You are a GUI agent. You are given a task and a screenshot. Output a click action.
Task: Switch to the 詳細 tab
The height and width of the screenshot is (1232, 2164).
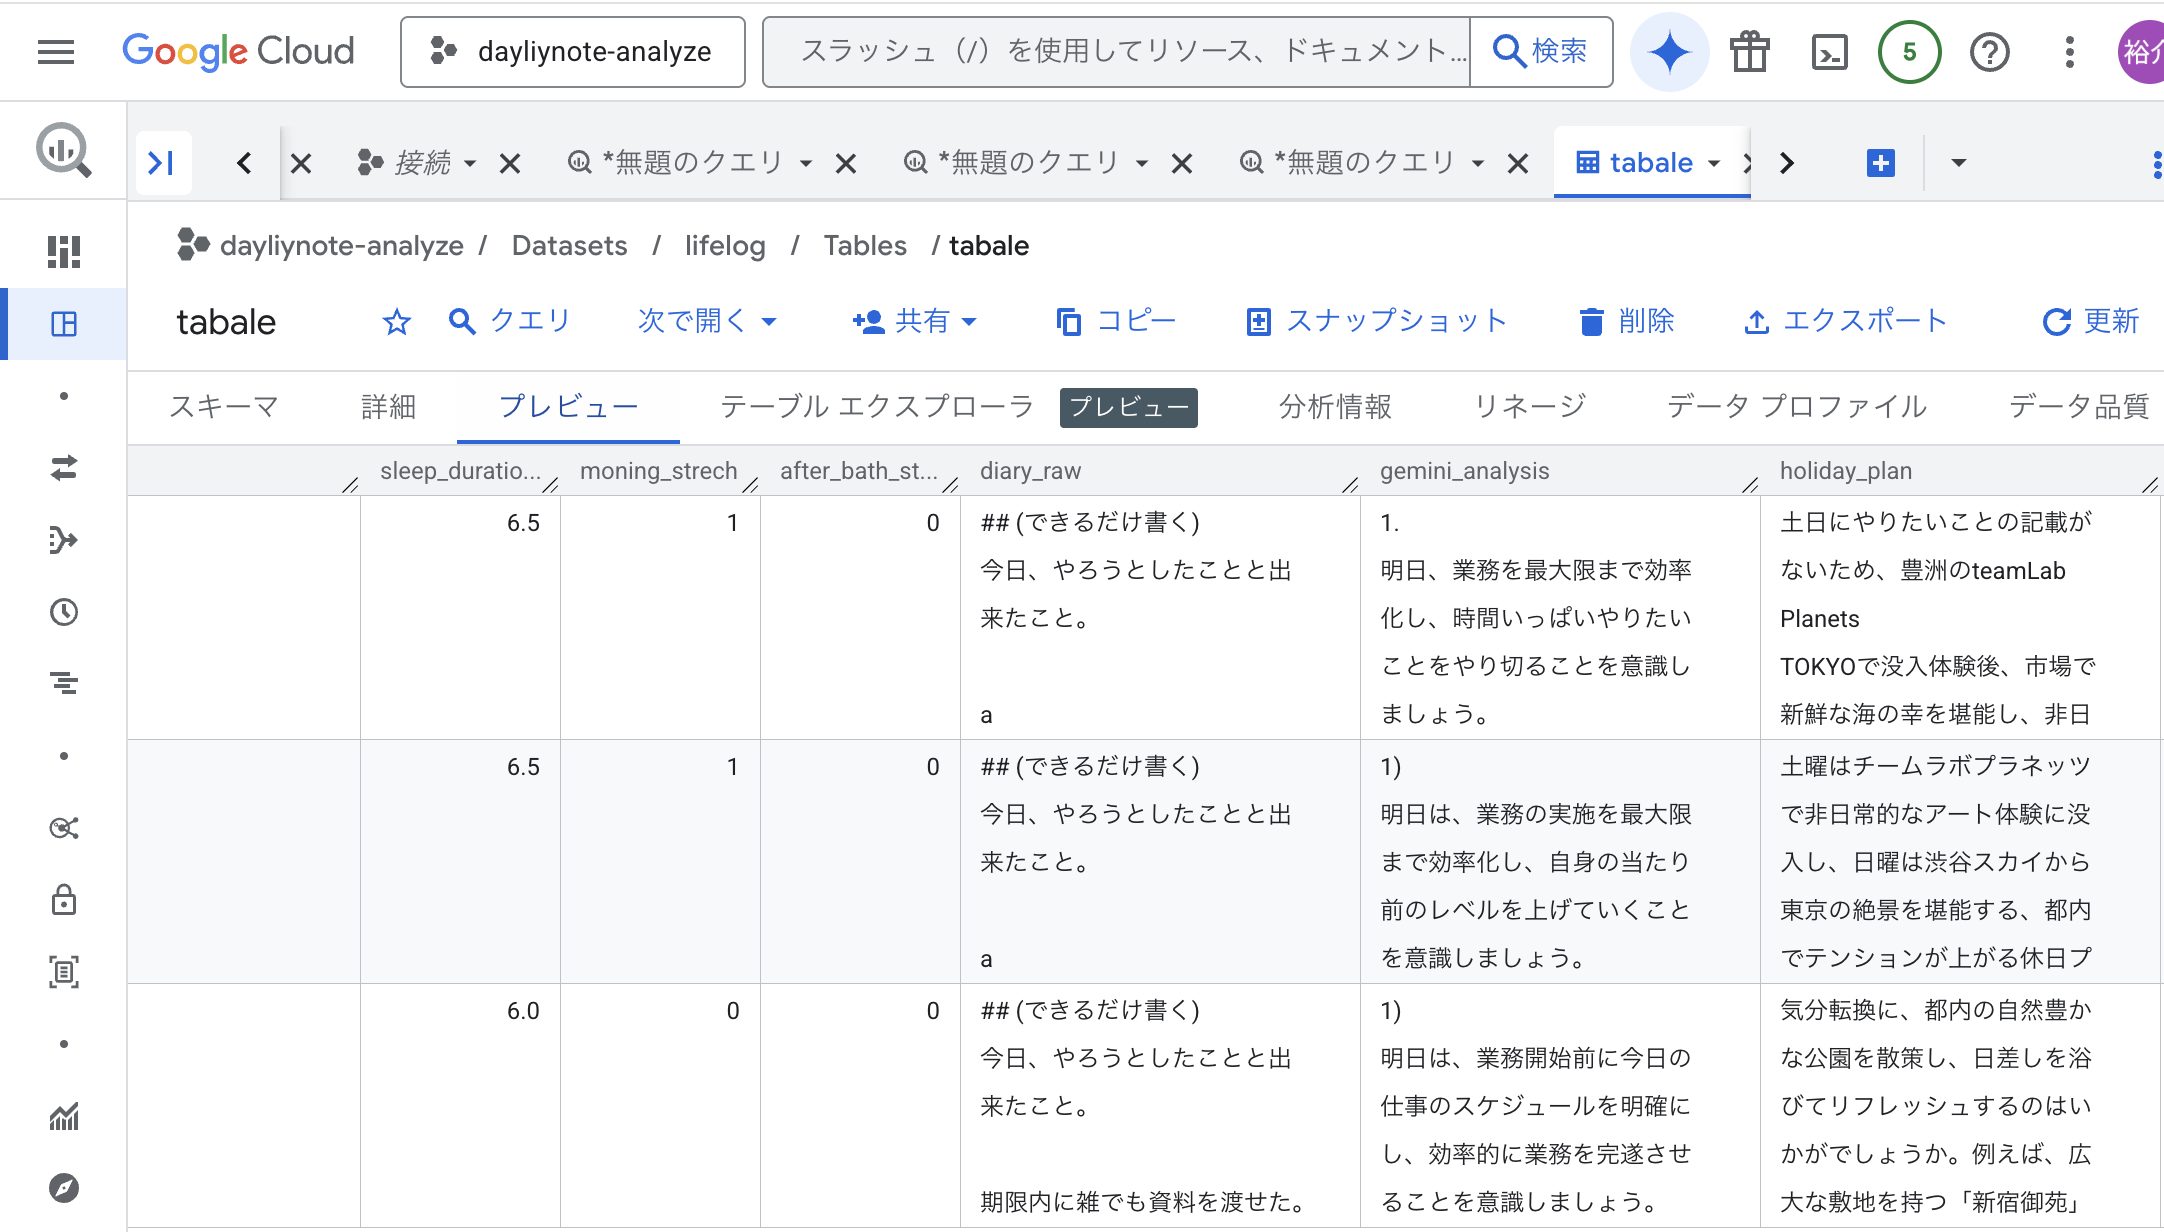(388, 407)
